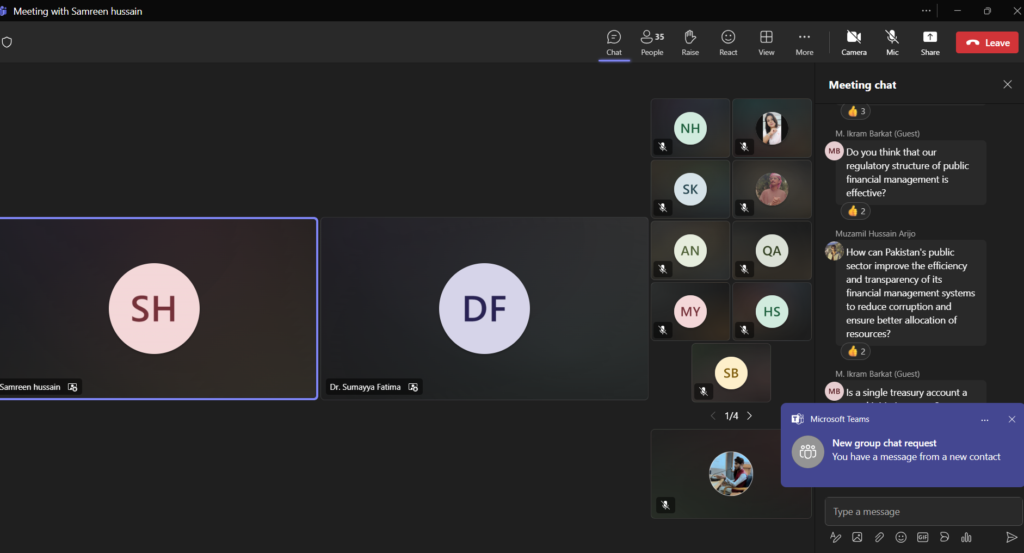Viewport: 1024px width, 553px height.
Task: Click thumbs-up under Muzamil Hussain Arijo's message
Action: 856,351
